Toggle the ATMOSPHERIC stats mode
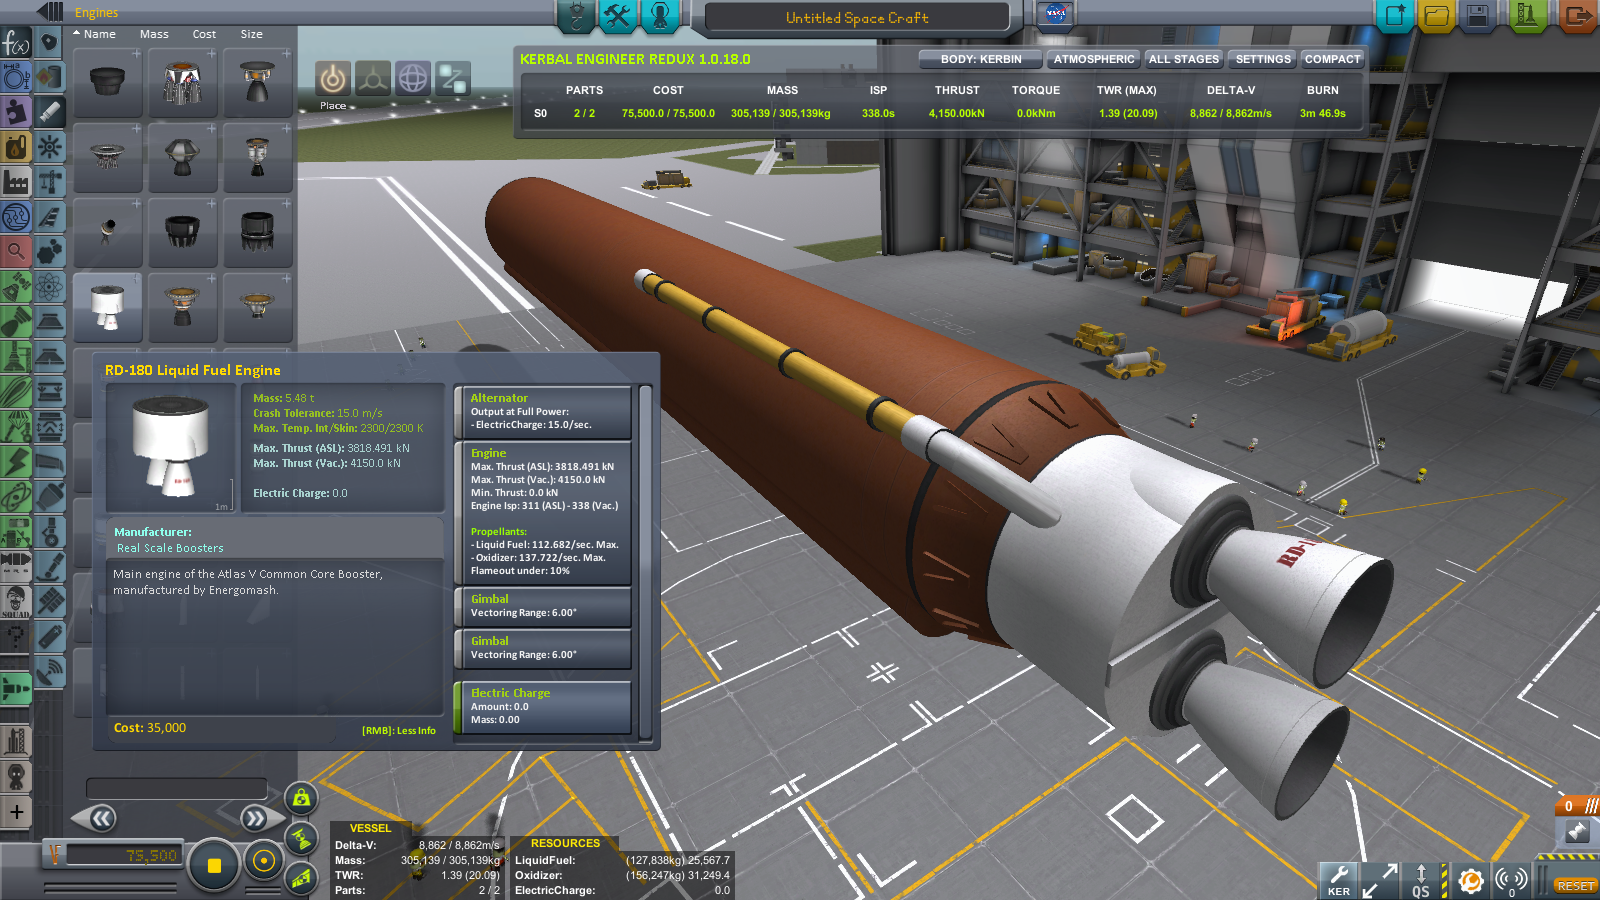Viewport: 1600px width, 900px height. pyautogui.click(x=1093, y=59)
